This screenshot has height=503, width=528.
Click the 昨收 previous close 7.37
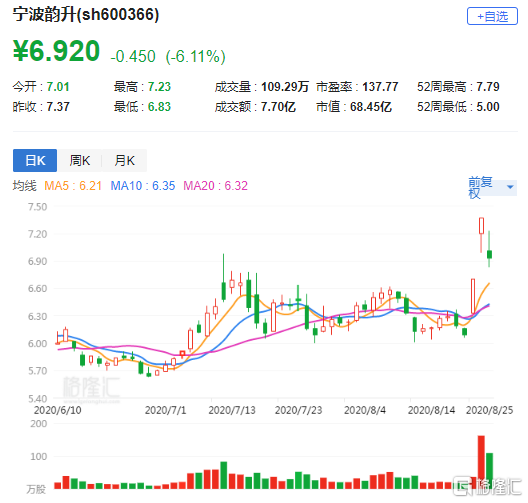pos(58,107)
